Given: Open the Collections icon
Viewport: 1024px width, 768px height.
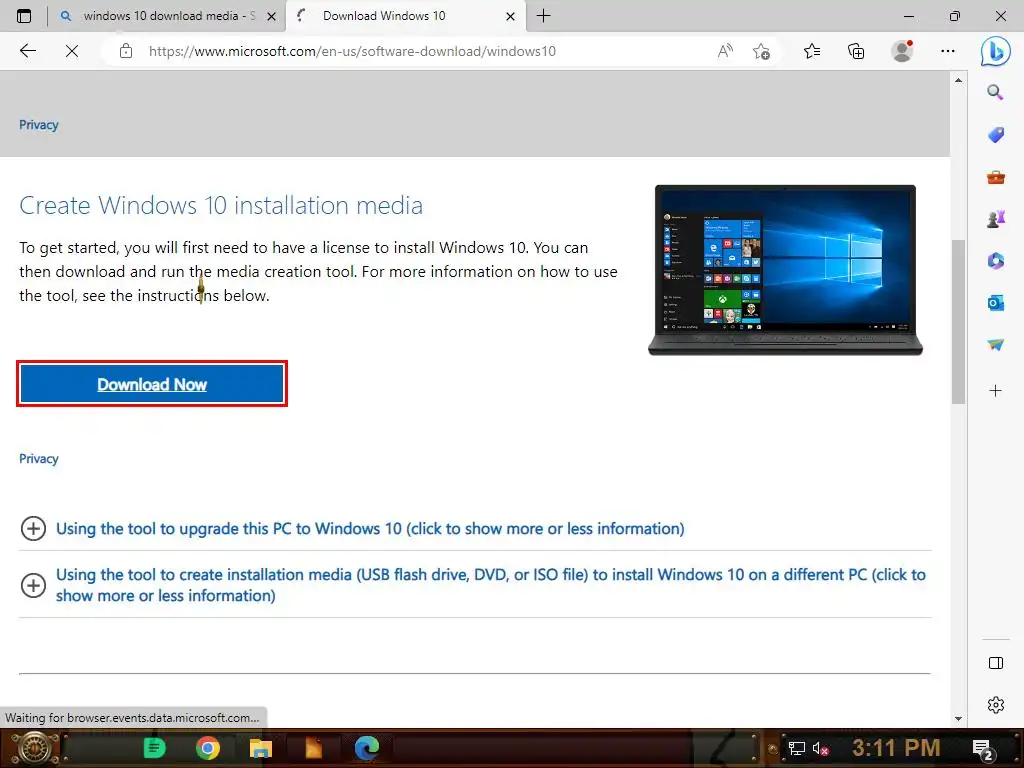Looking at the screenshot, I should pyautogui.click(x=856, y=51).
